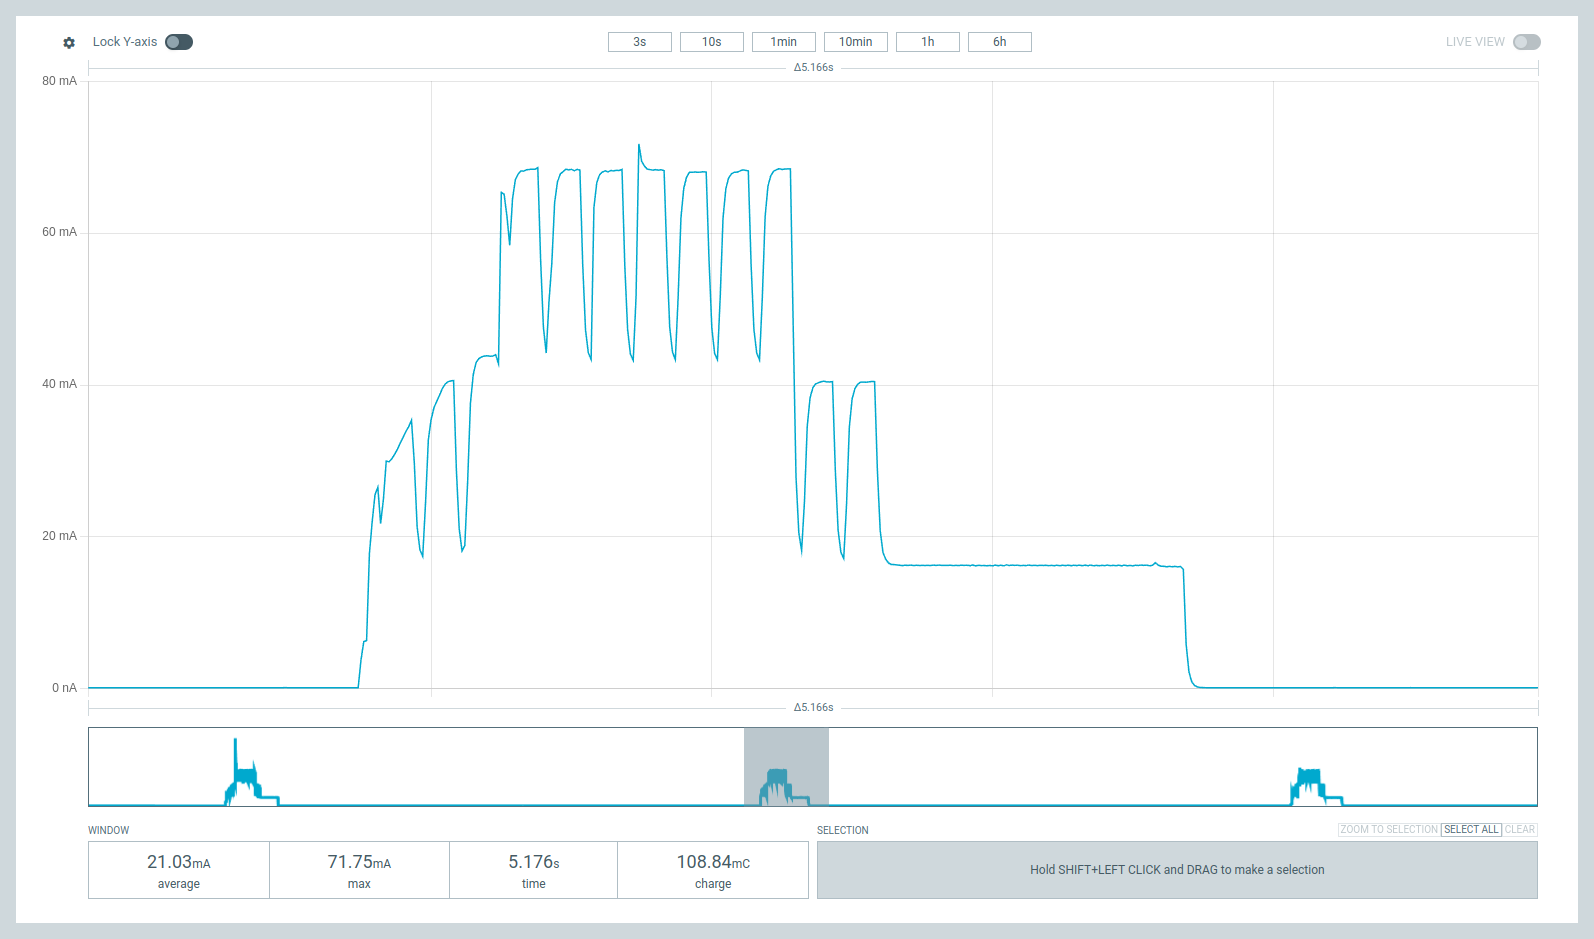Screen dimensions: 1594x939
Task: Click the 20 mA axis label
Action: pos(59,536)
